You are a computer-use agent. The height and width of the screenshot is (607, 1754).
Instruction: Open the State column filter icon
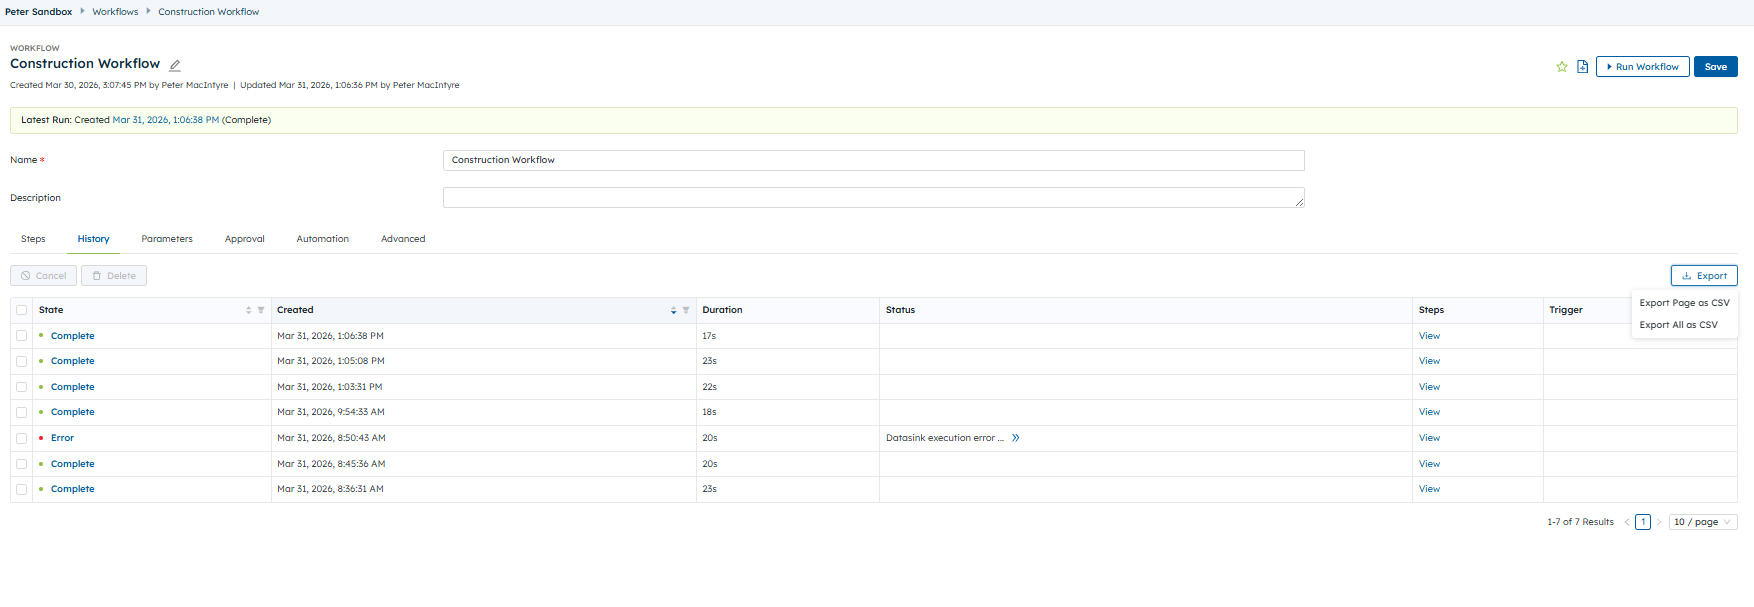[261, 310]
